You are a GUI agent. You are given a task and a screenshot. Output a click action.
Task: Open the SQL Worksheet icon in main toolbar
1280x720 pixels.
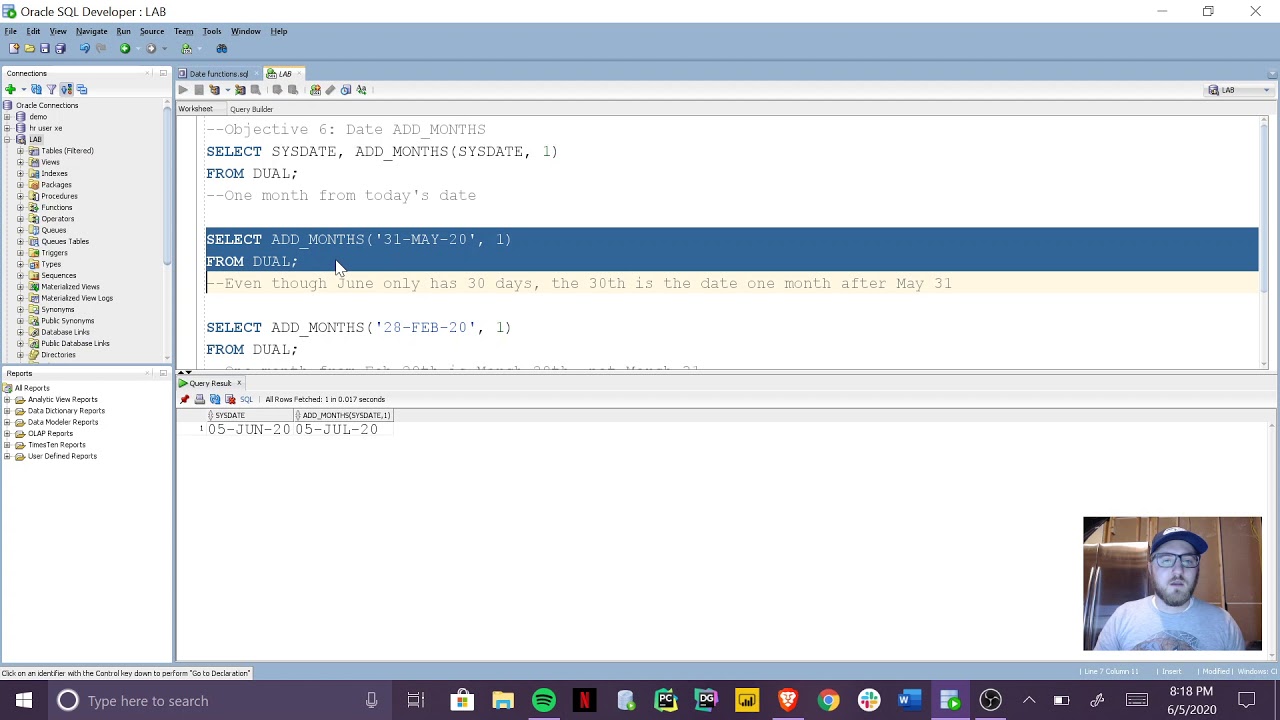click(x=187, y=48)
